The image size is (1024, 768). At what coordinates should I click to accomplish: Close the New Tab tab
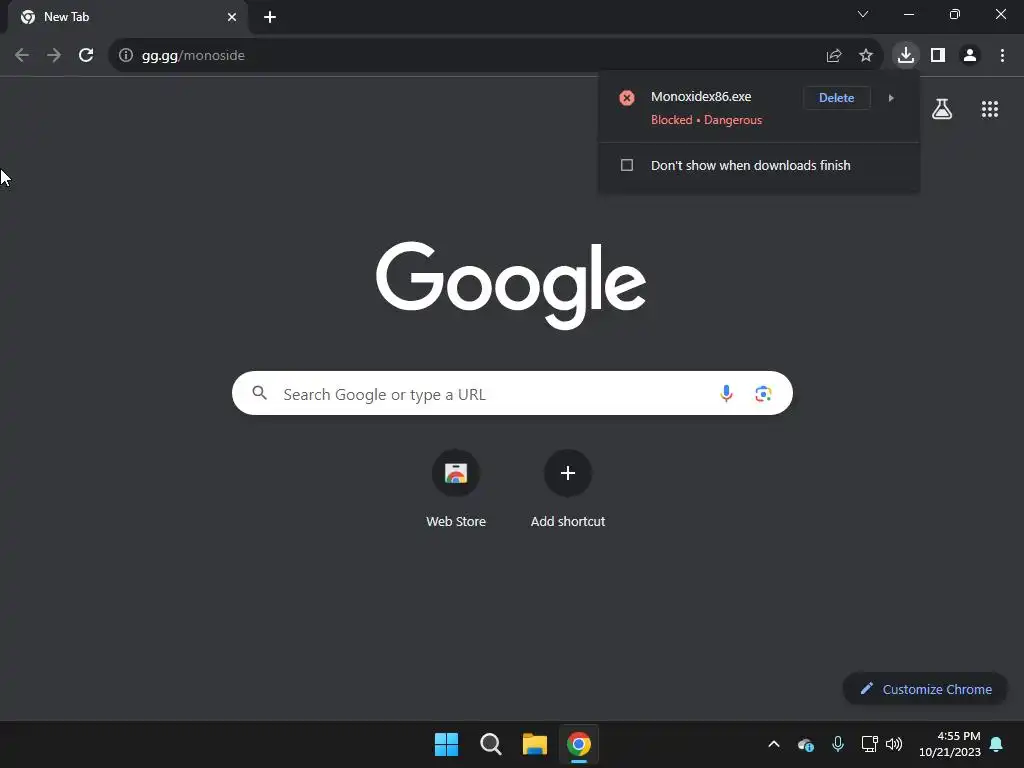click(232, 17)
